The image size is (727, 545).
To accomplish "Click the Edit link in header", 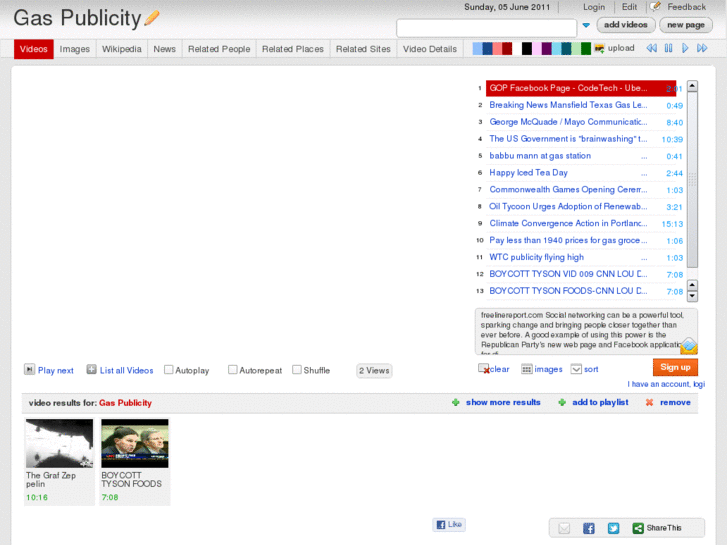I will tap(629, 7).
